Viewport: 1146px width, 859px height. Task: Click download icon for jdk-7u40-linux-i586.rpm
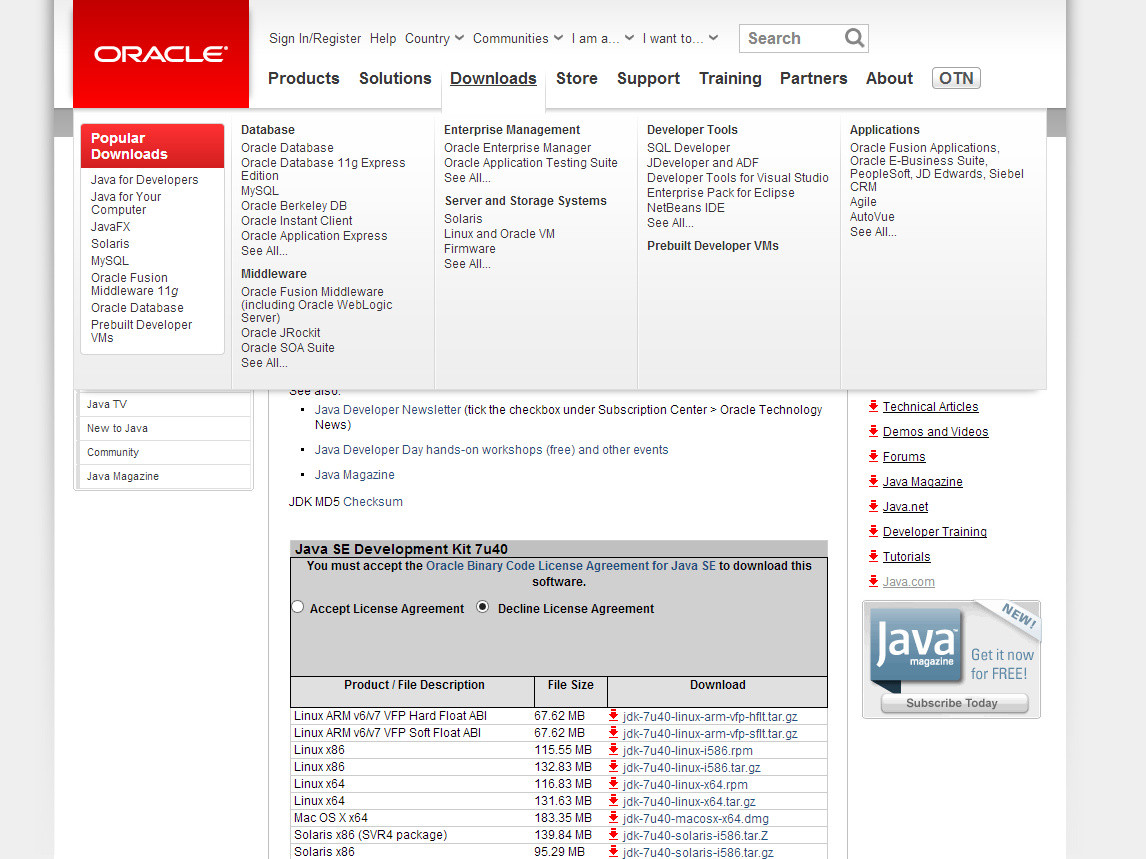pyautogui.click(x=613, y=749)
